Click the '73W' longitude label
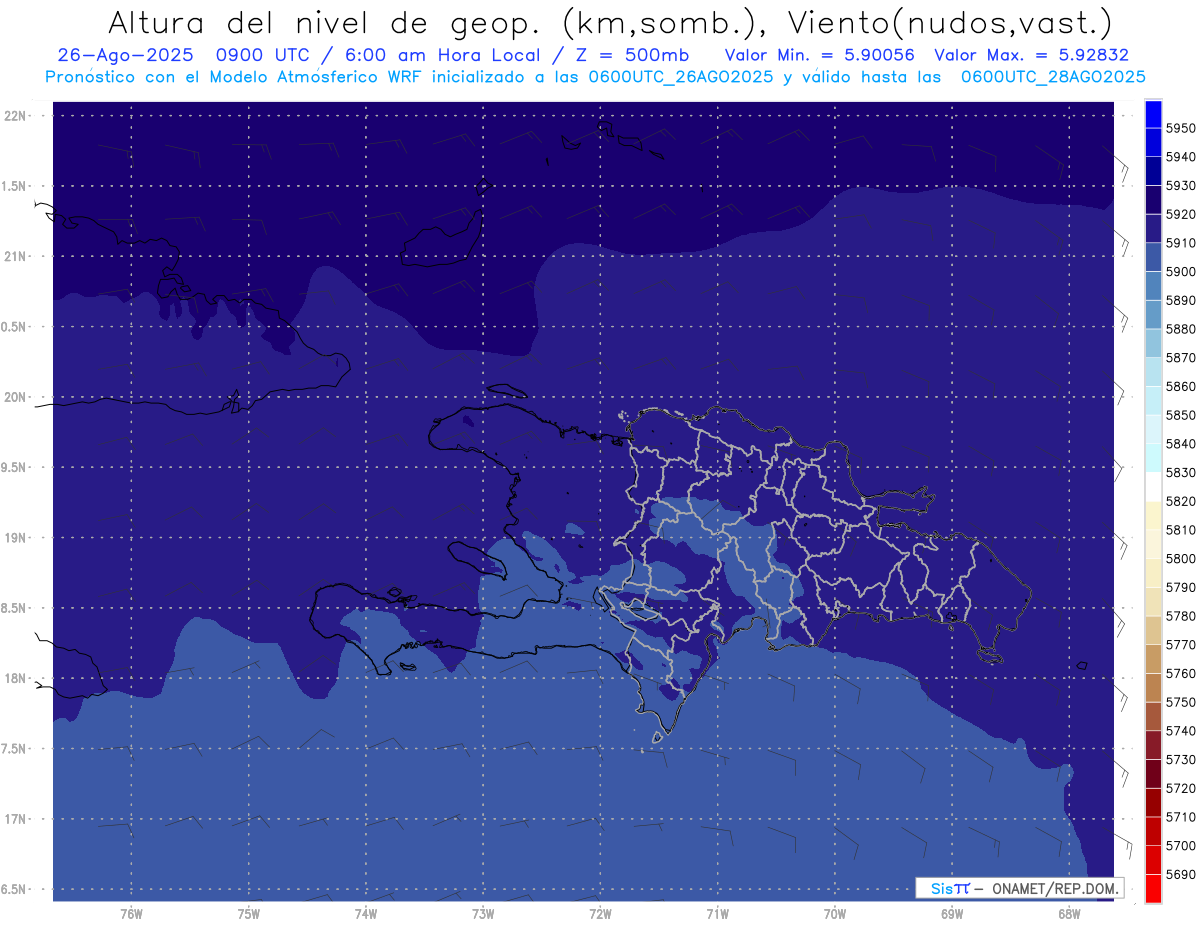The height and width of the screenshot is (927, 1200). [483, 914]
